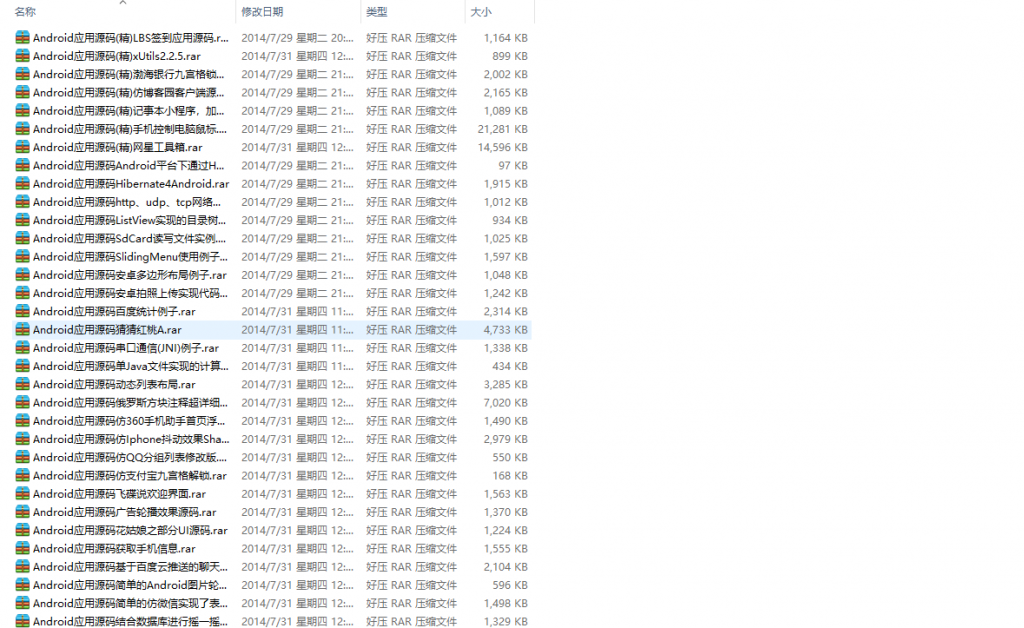1024x628 pixels.
Task: Click the archive icon for 动态列表布局.rar
Action: point(22,384)
